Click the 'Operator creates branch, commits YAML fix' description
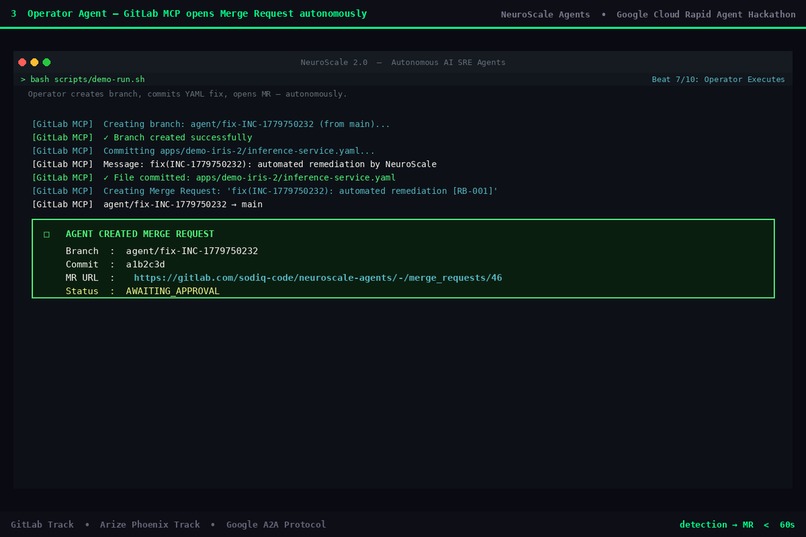This screenshot has height=537, width=806. (187, 94)
